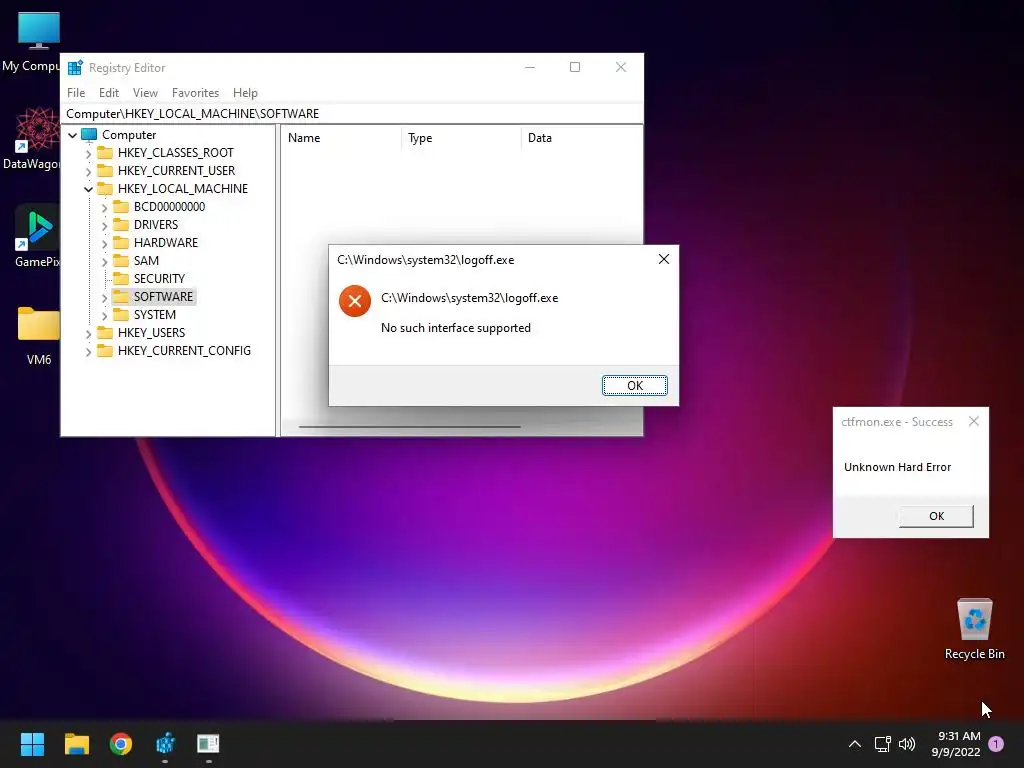1024x768 pixels.
Task: Minimize the Registry Editor window
Action: click(x=530, y=67)
